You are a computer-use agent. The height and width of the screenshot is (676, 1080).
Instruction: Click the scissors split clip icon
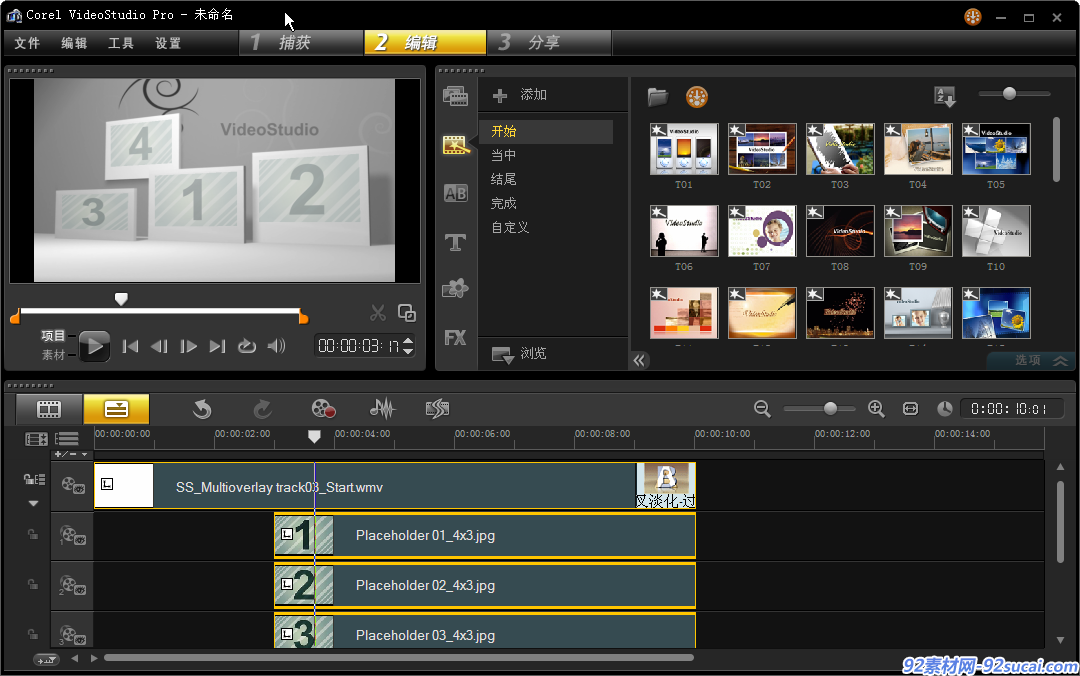click(377, 313)
